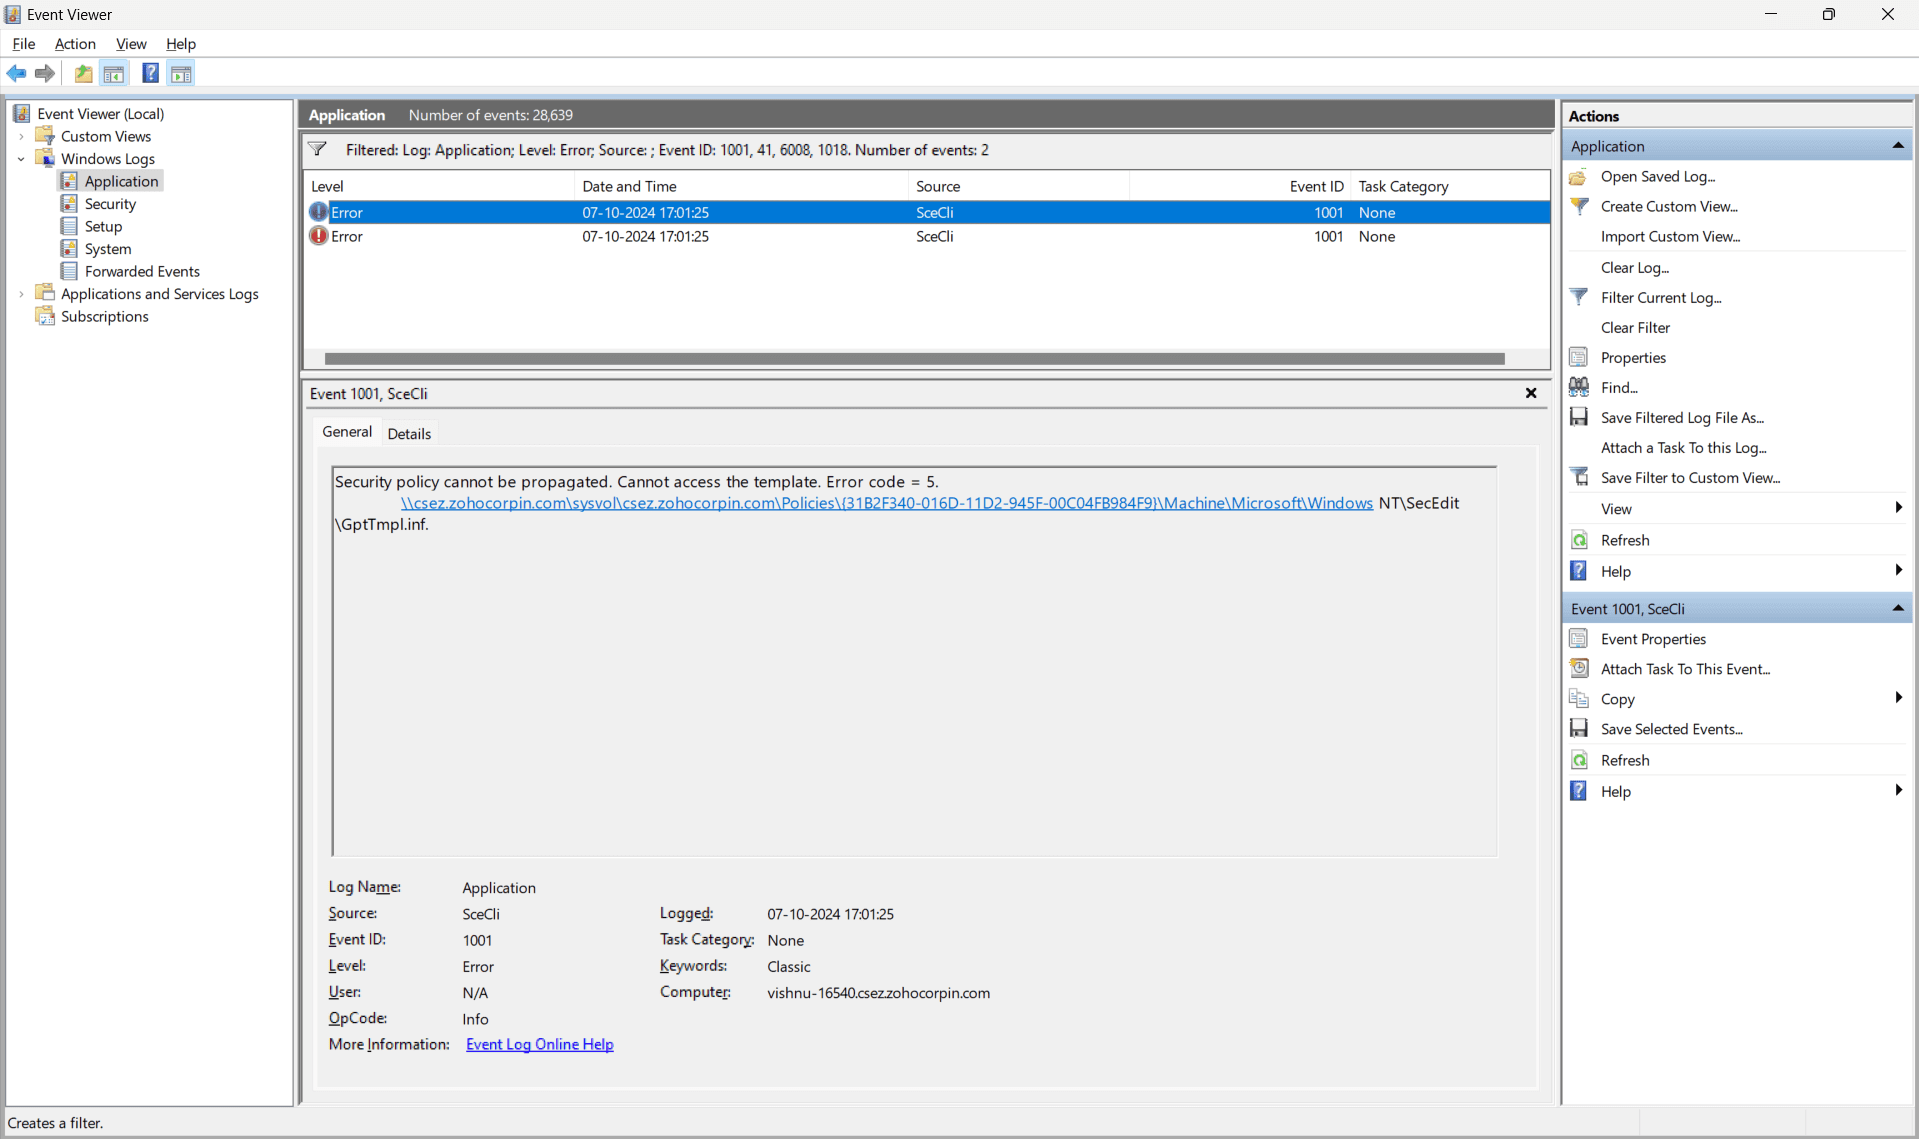This screenshot has width=1919, height=1139.
Task: Sort by the Source column header
Action: click(x=1019, y=186)
